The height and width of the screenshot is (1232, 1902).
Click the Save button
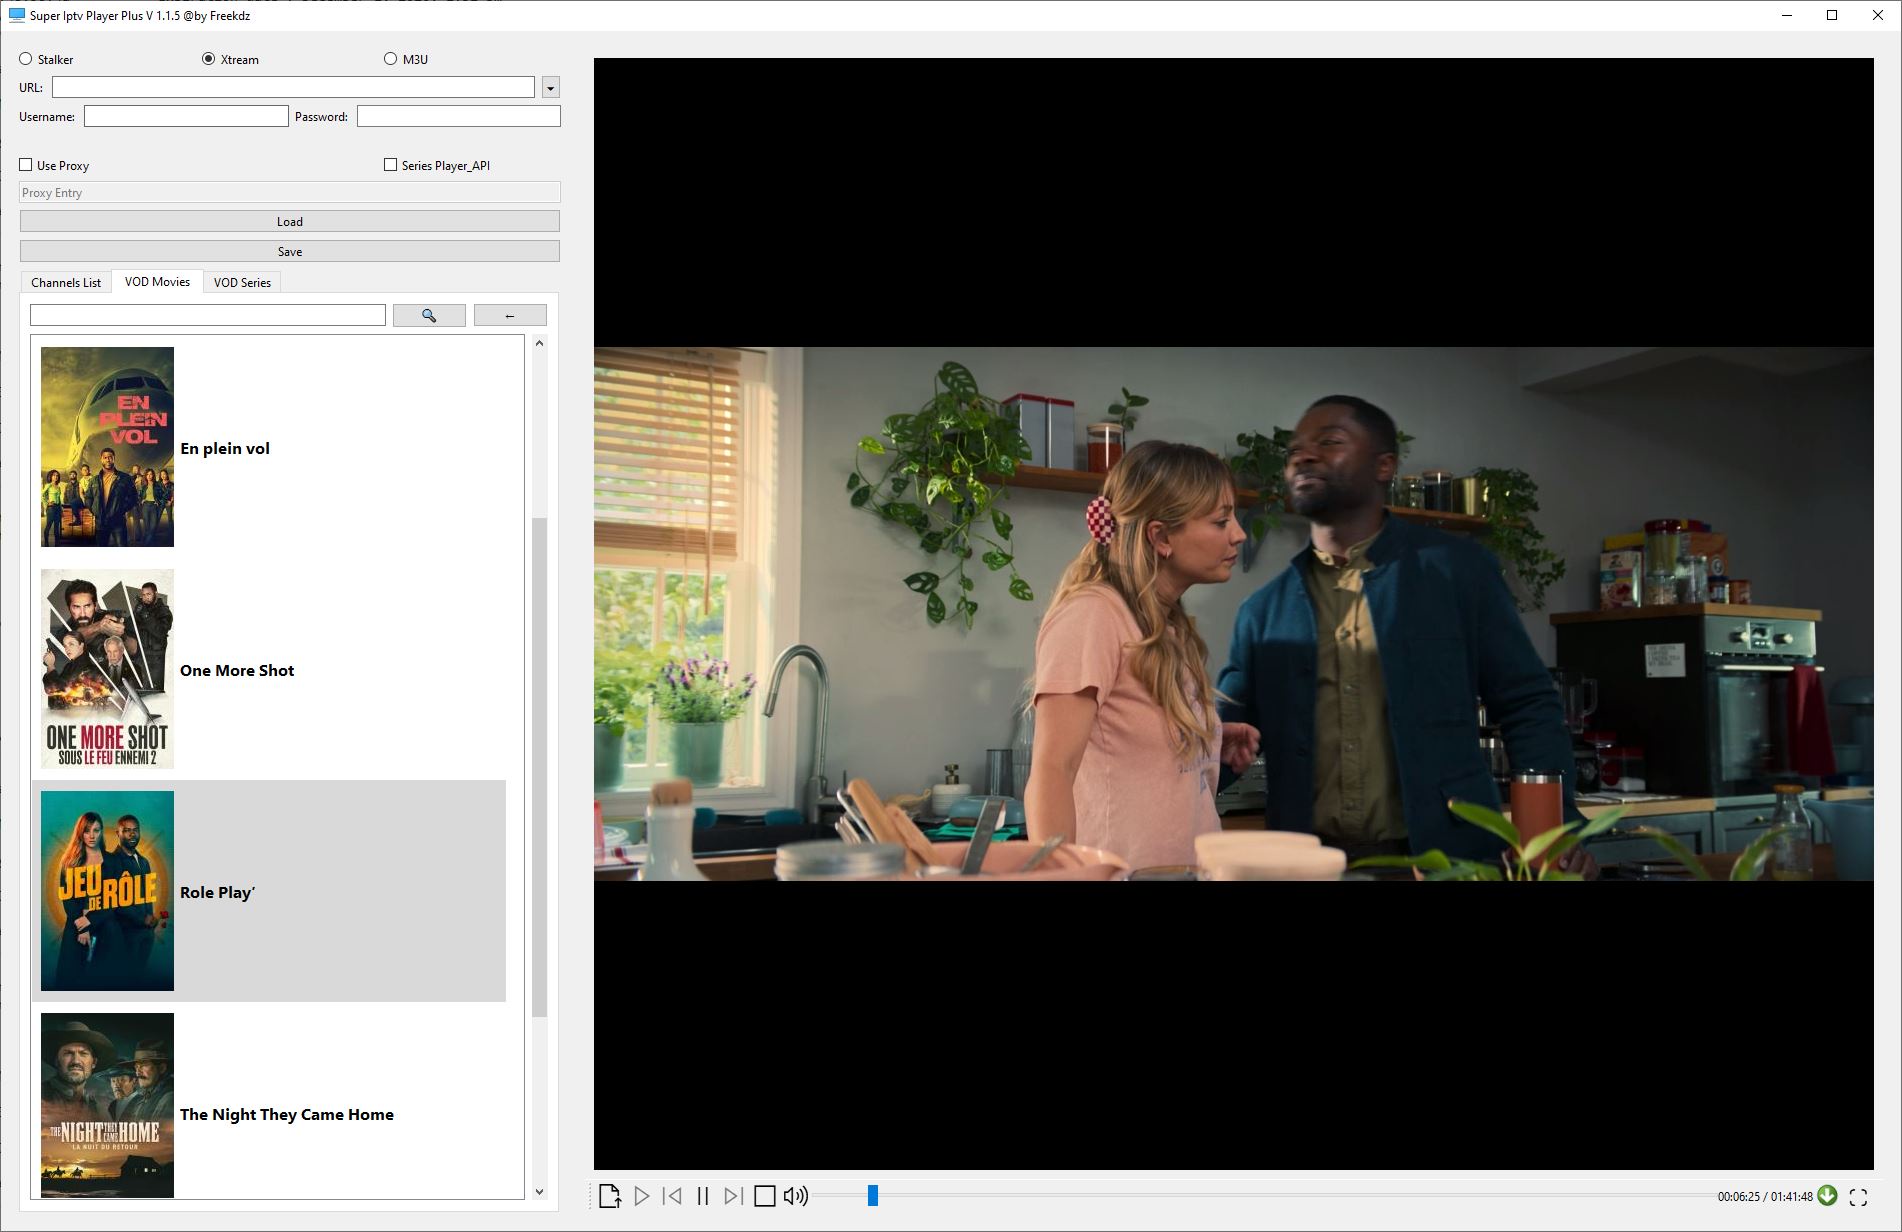(290, 251)
